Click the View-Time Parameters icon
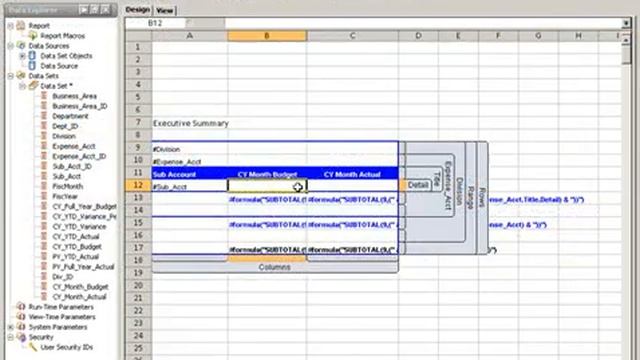The width and height of the screenshot is (640, 360). (x=21, y=317)
